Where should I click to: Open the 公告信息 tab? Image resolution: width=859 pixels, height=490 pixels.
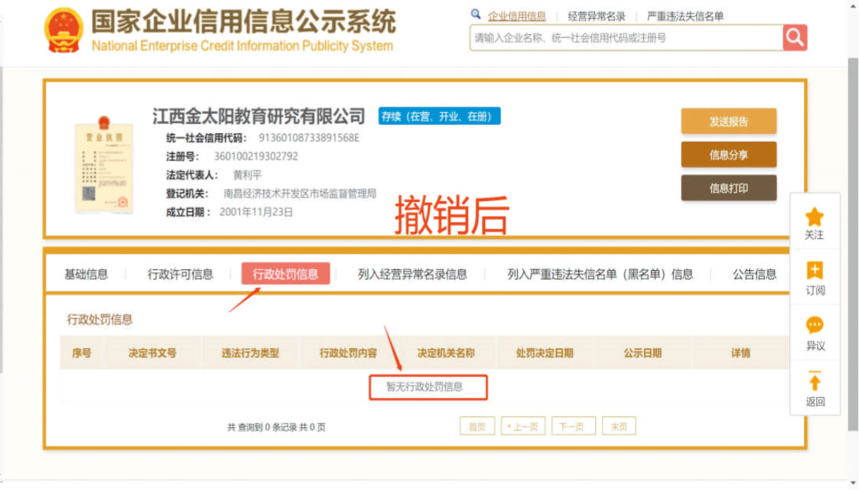click(x=754, y=274)
